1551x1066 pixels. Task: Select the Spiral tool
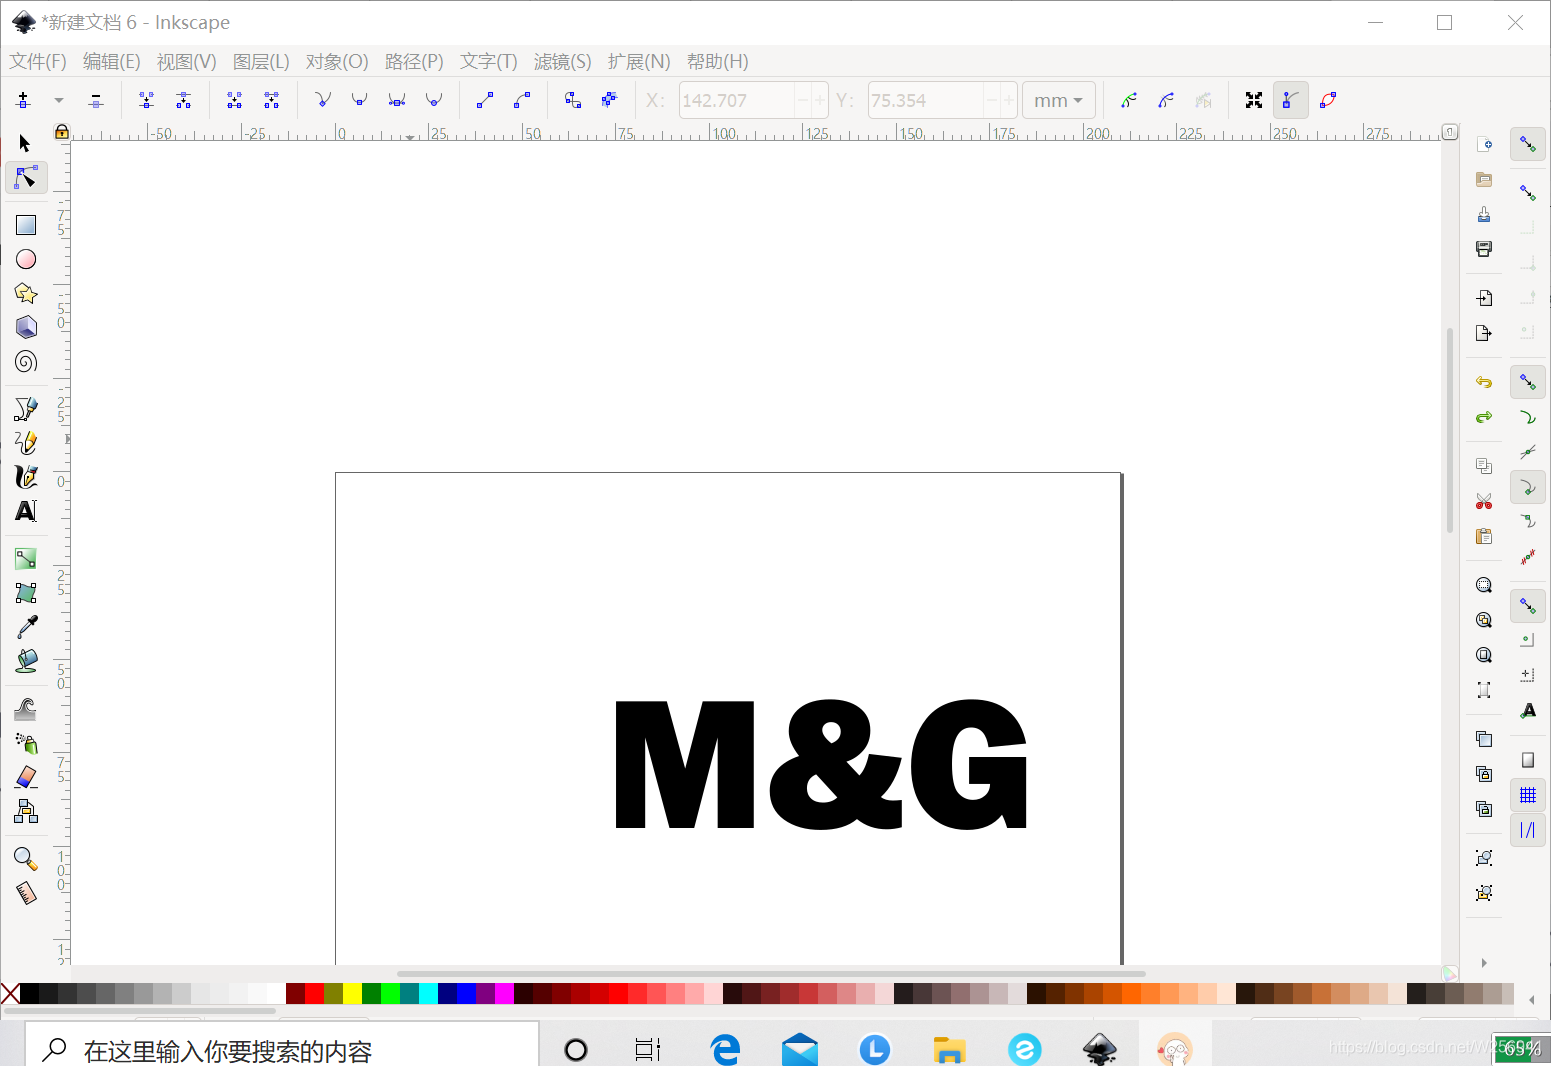(x=26, y=361)
